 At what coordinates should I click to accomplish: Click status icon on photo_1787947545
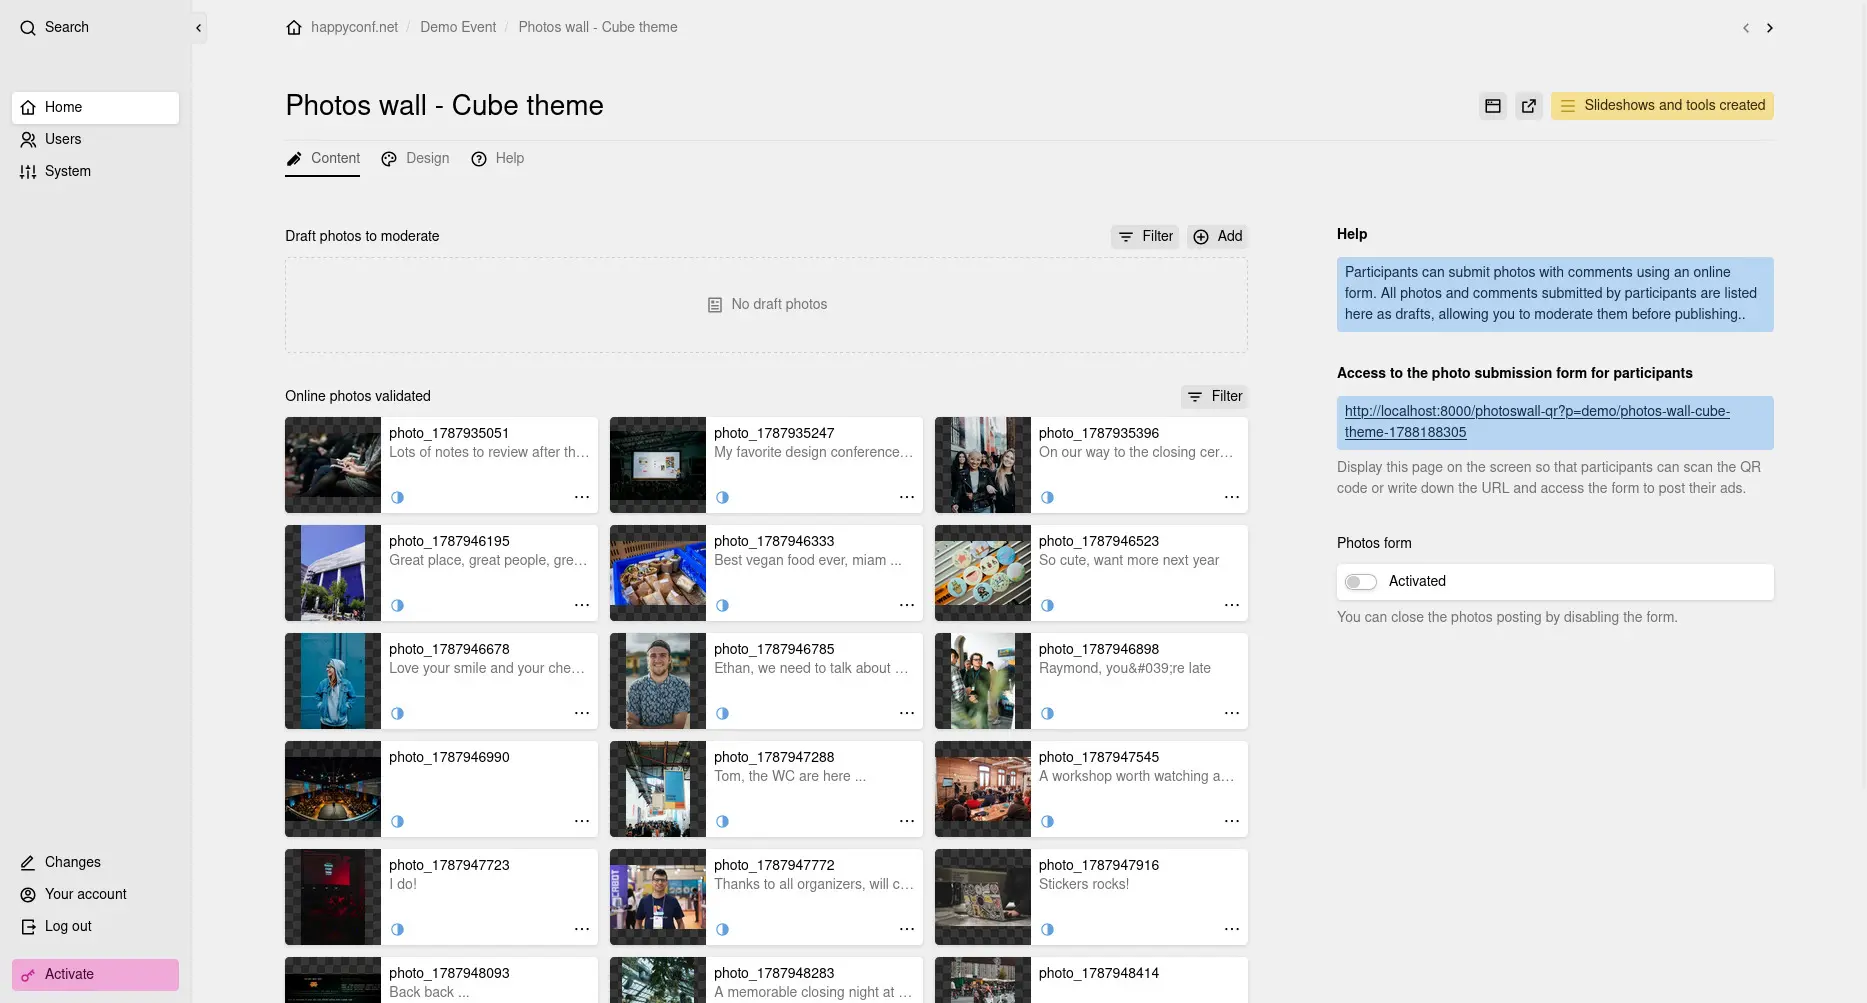pos(1047,822)
